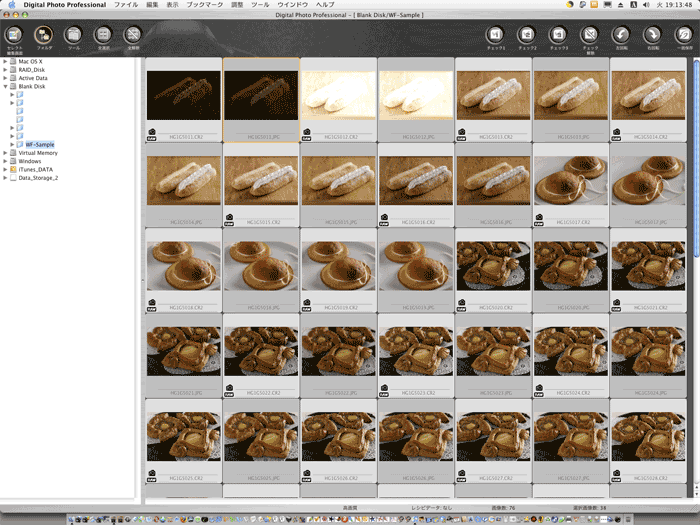Click the Data_Storage_2 drive icon
Viewport: 700px width, 525px height.
pos(13,178)
